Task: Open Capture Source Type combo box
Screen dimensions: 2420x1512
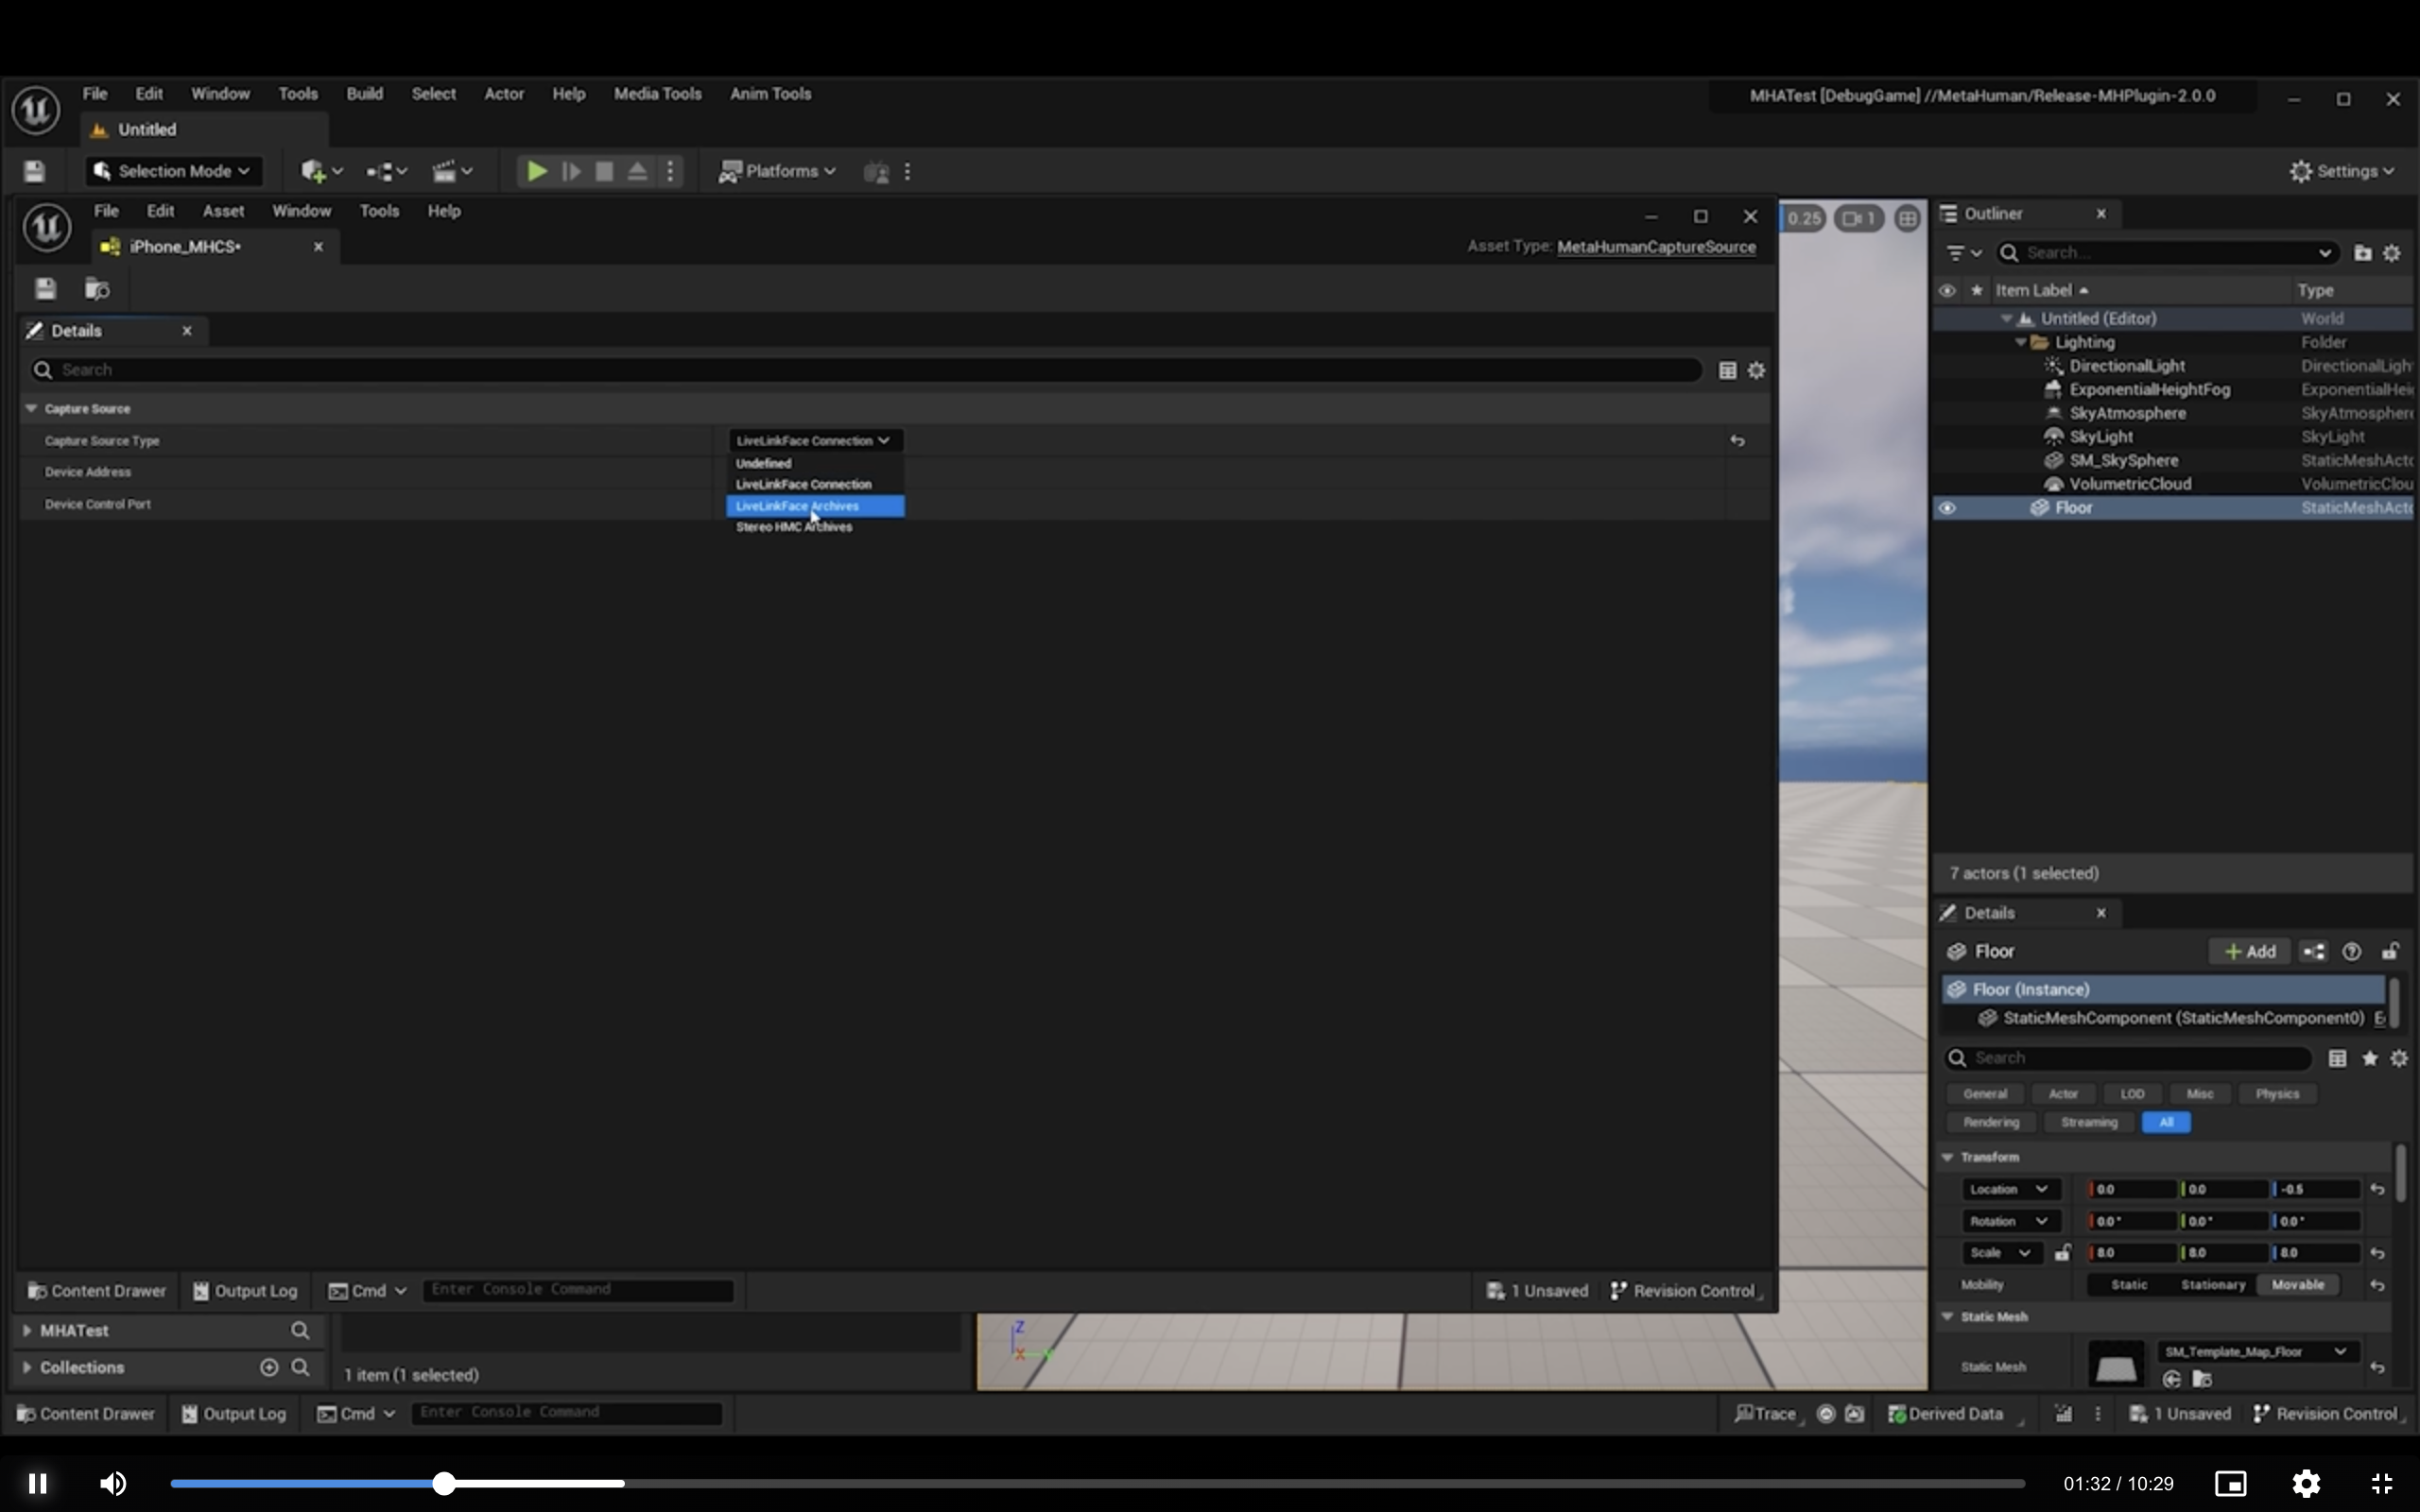Action: click(813, 440)
